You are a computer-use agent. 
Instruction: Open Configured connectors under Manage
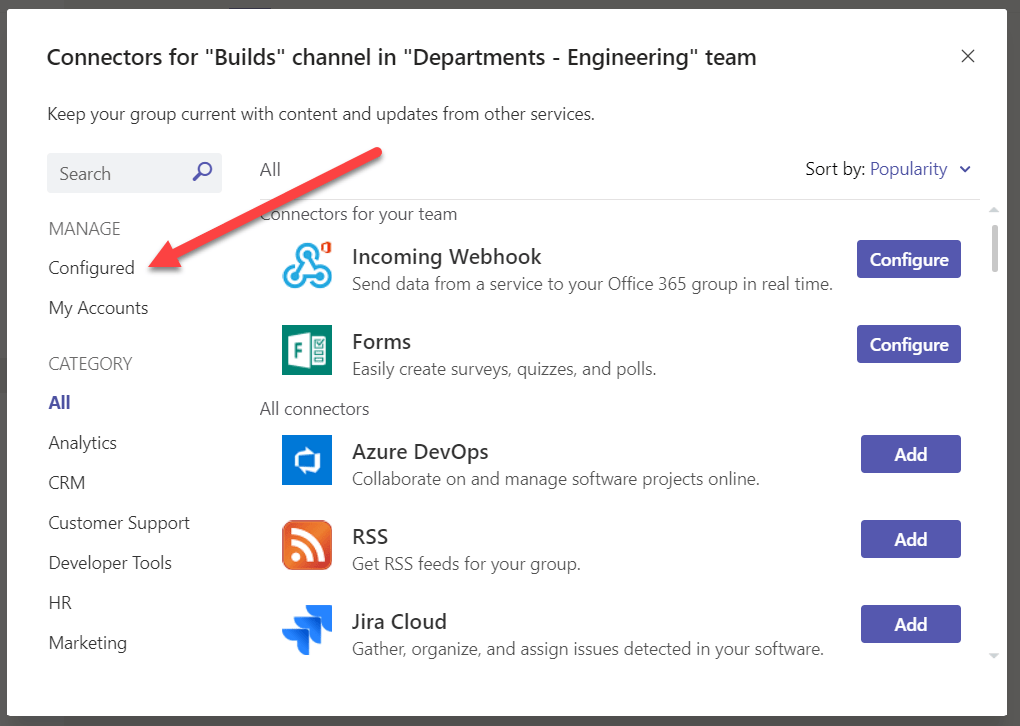pyautogui.click(x=91, y=268)
